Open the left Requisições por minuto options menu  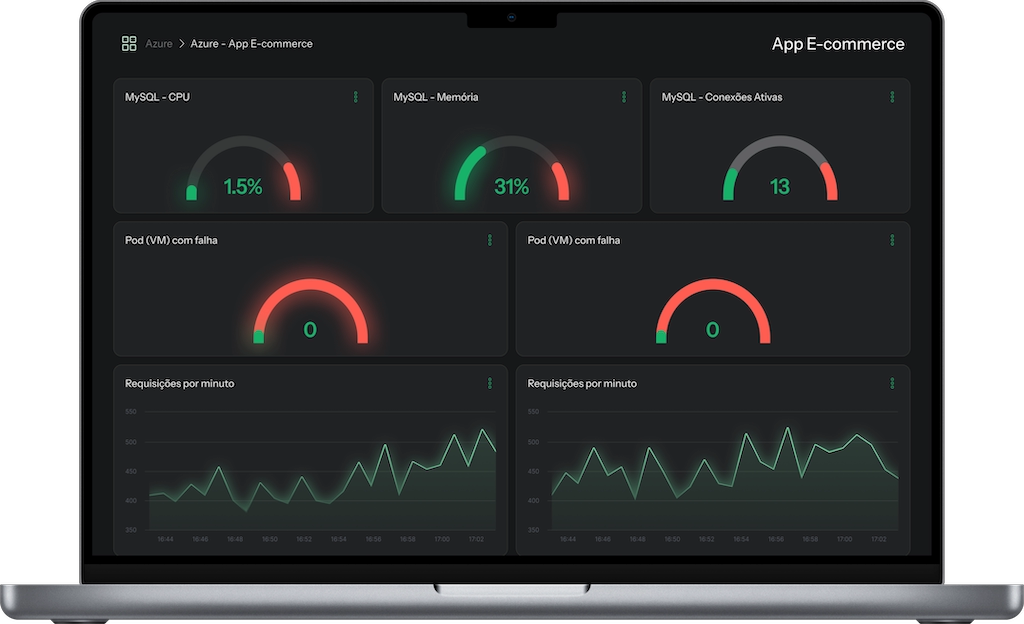[x=490, y=383]
